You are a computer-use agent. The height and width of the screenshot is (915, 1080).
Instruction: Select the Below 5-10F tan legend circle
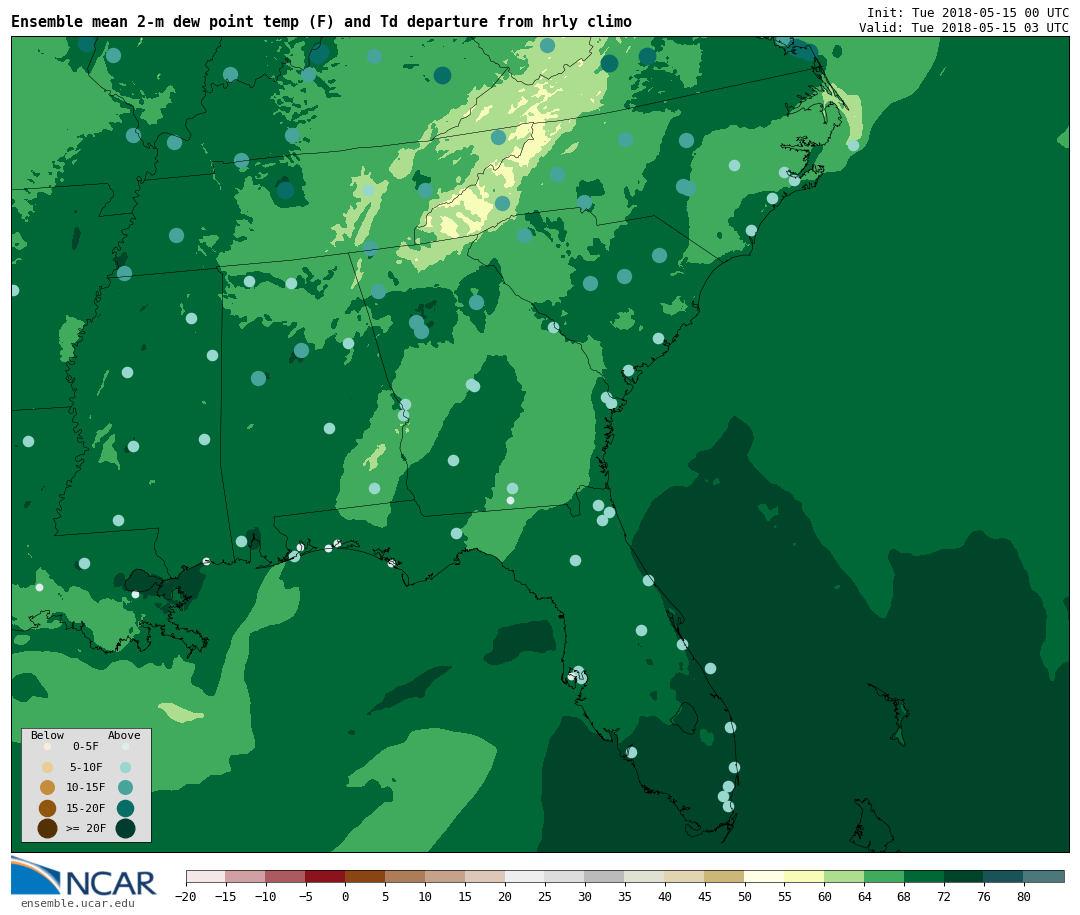pos(47,768)
